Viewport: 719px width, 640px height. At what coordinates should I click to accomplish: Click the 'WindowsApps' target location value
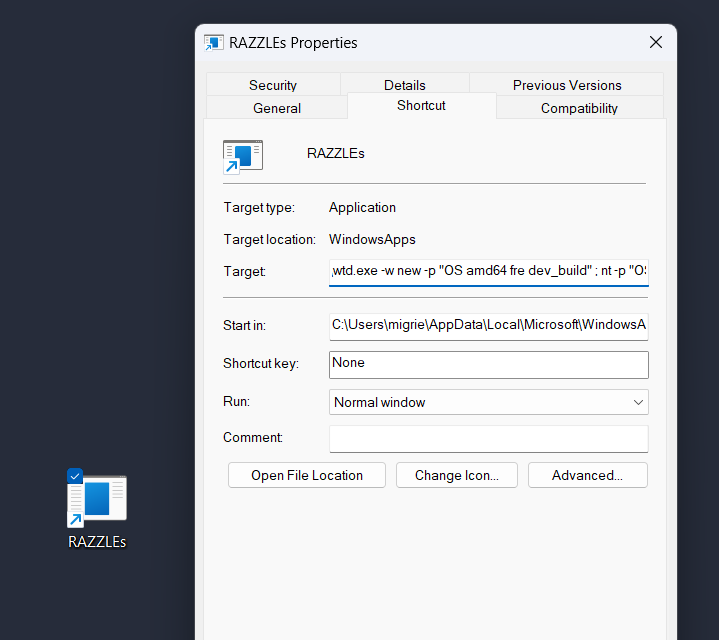[x=372, y=239]
